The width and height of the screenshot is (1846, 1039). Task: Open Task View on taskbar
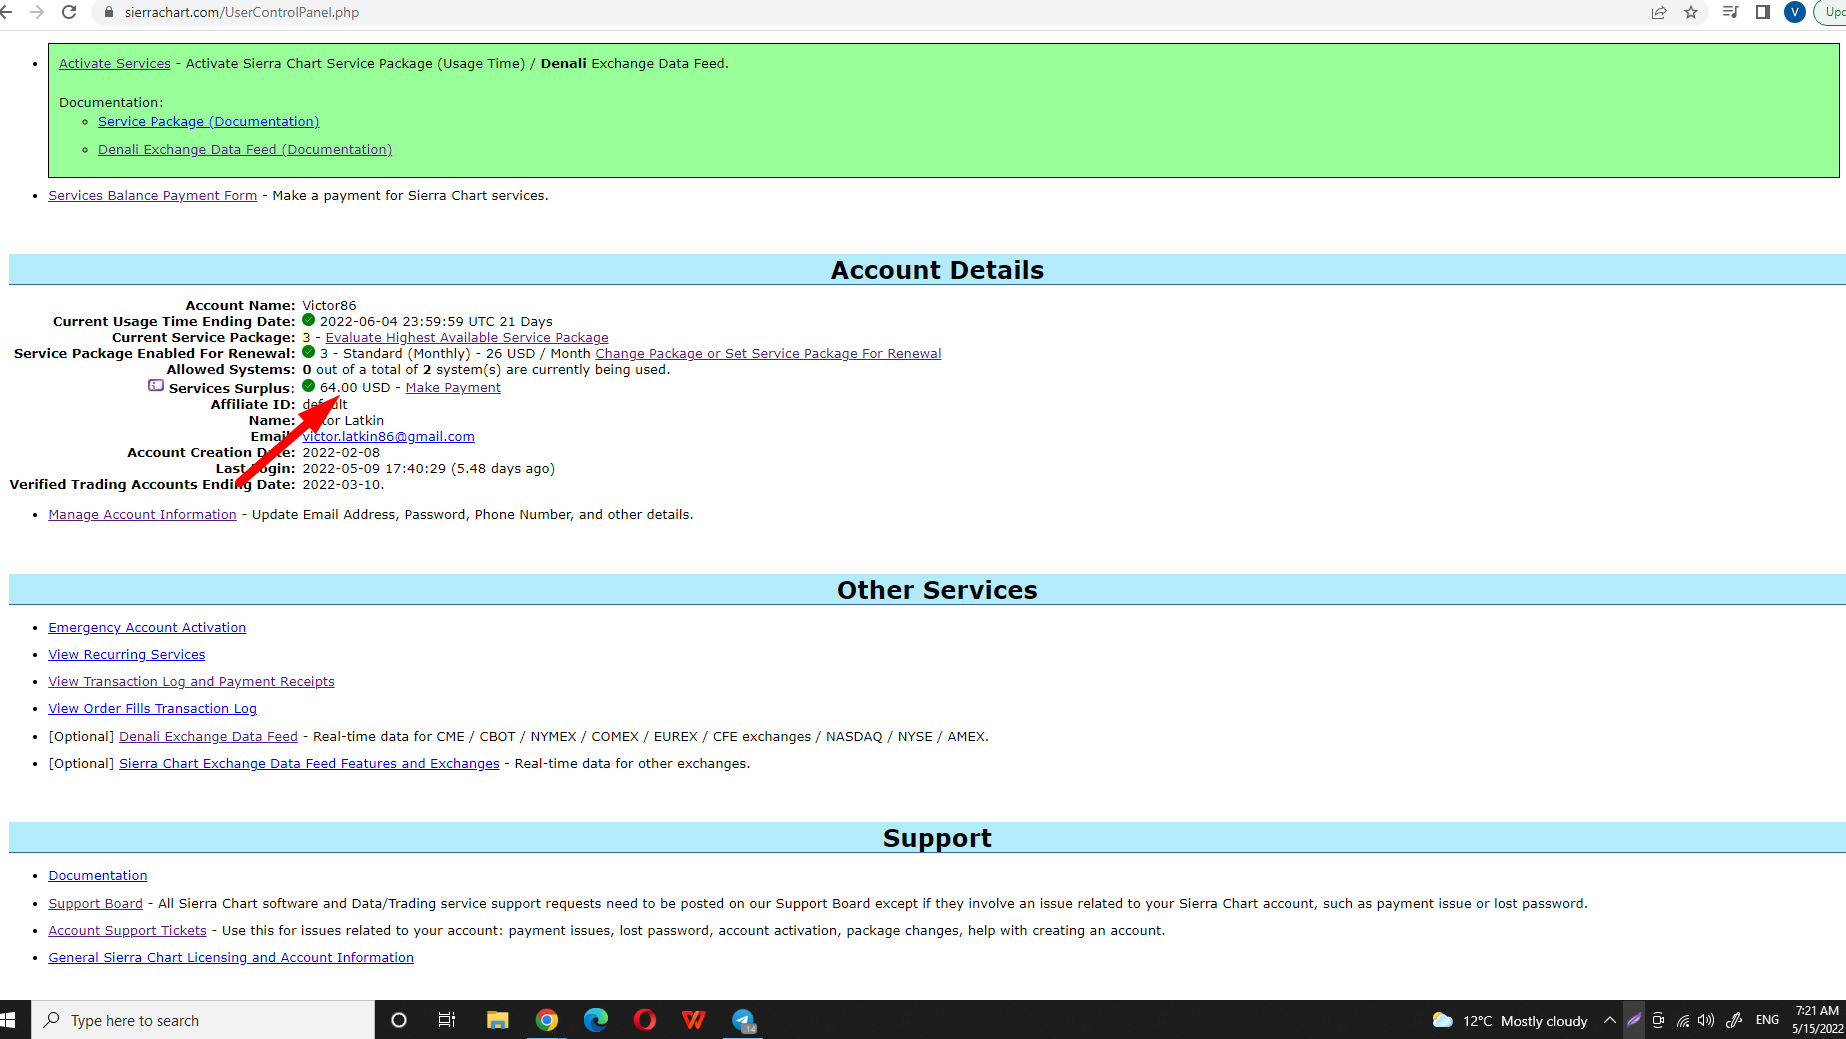pos(447,1020)
